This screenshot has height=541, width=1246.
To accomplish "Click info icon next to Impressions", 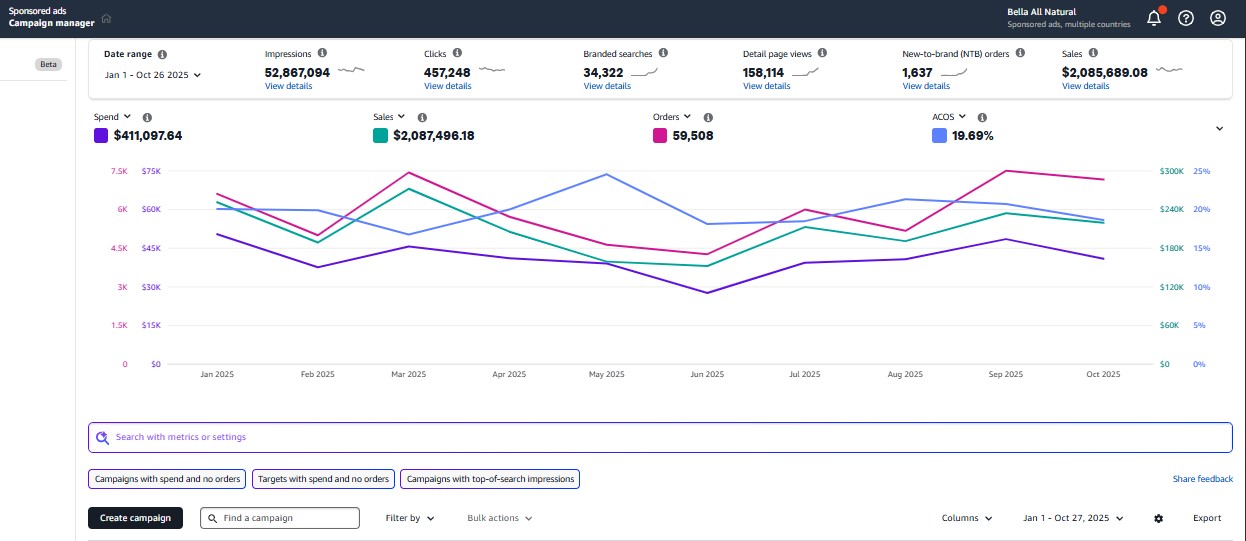I will (322, 53).
